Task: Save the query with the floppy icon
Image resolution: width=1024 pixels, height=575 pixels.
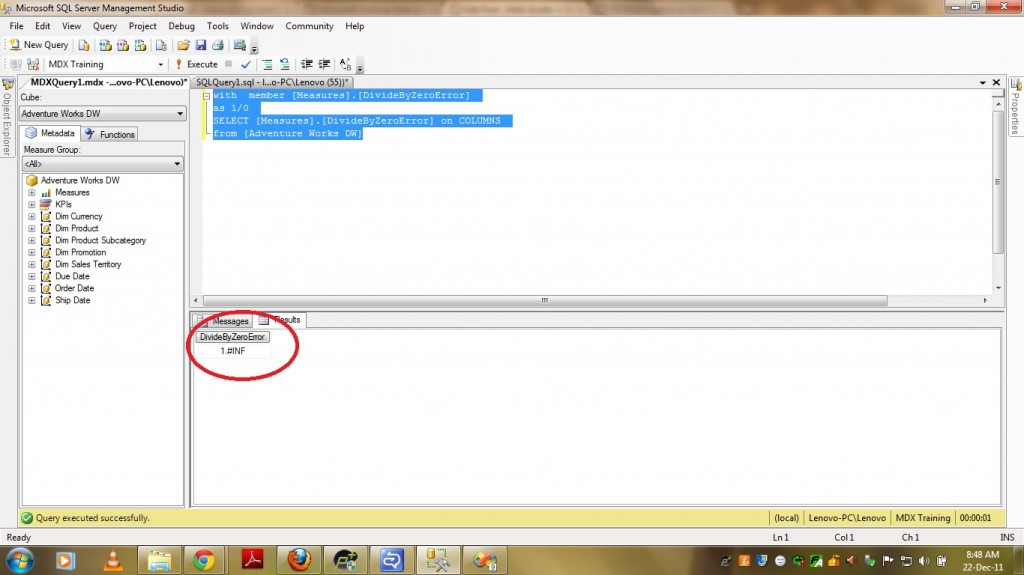Action: pyautogui.click(x=200, y=45)
